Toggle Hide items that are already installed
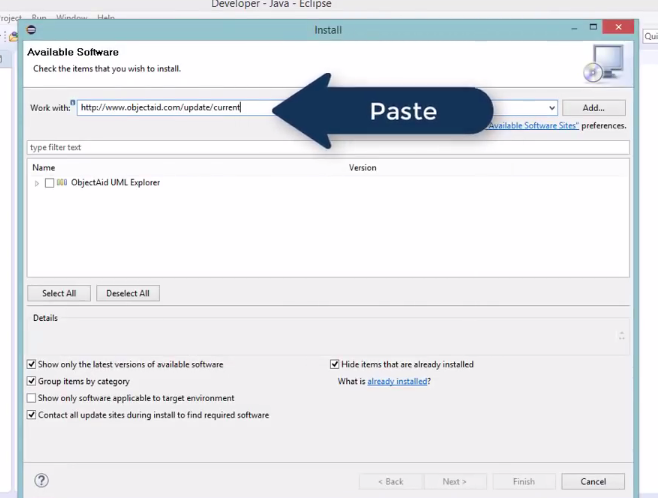Viewport: 658px width, 498px height. [x=334, y=364]
